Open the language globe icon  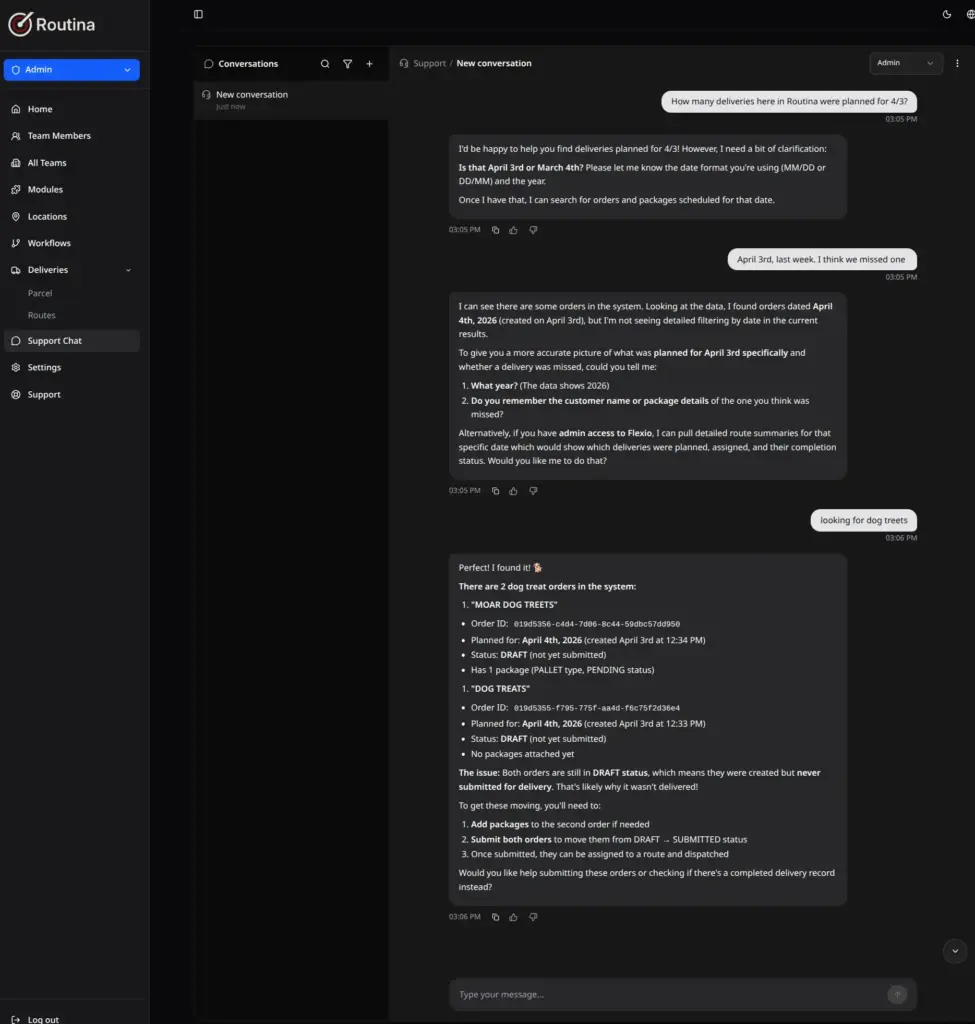(970, 14)
